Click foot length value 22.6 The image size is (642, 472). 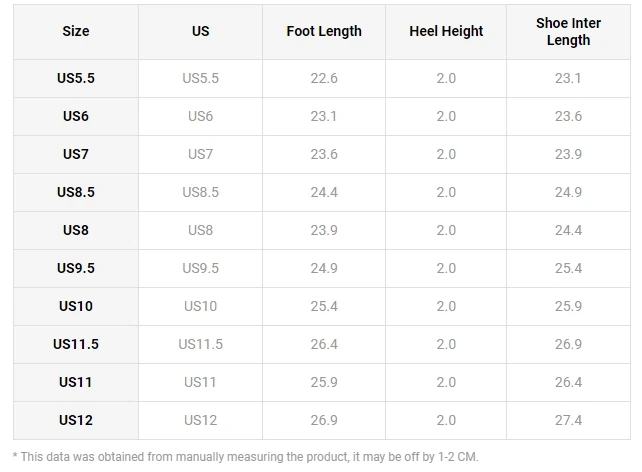324,78
